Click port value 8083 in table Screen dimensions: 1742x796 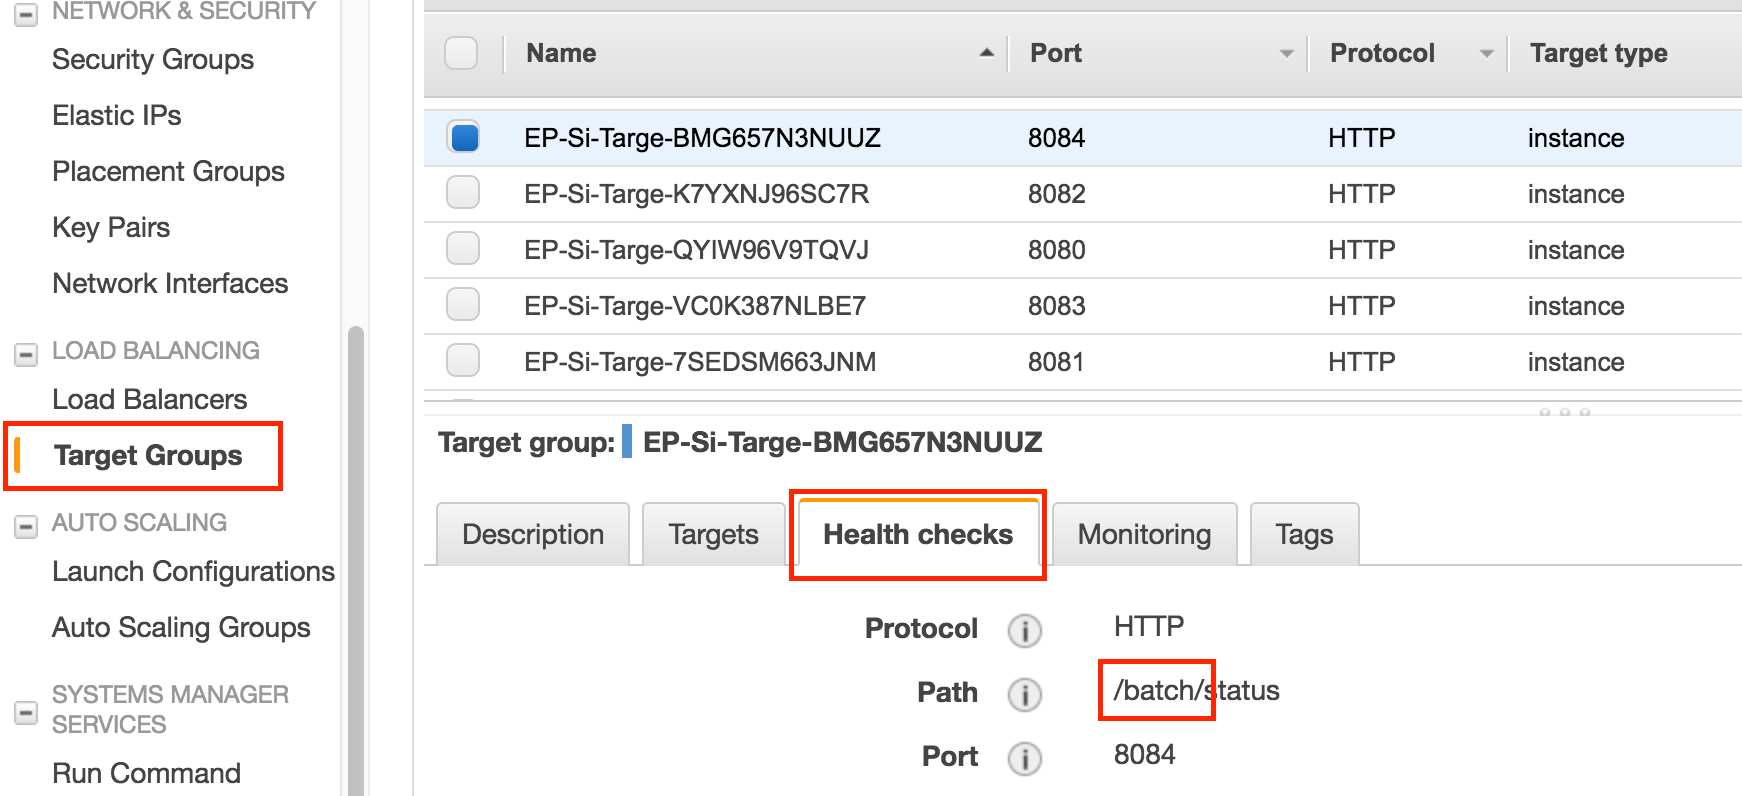[1056, 306]
